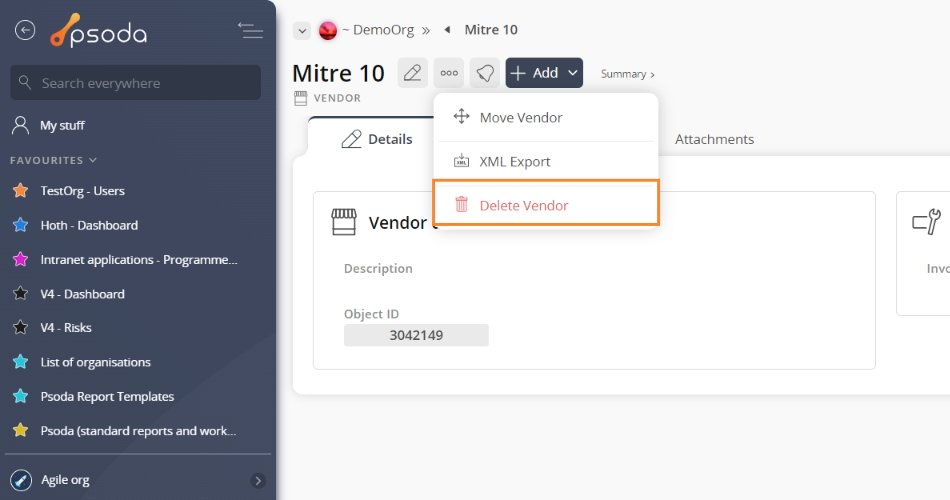Select Delete Vendor in the menu

(x=524, y=205)
